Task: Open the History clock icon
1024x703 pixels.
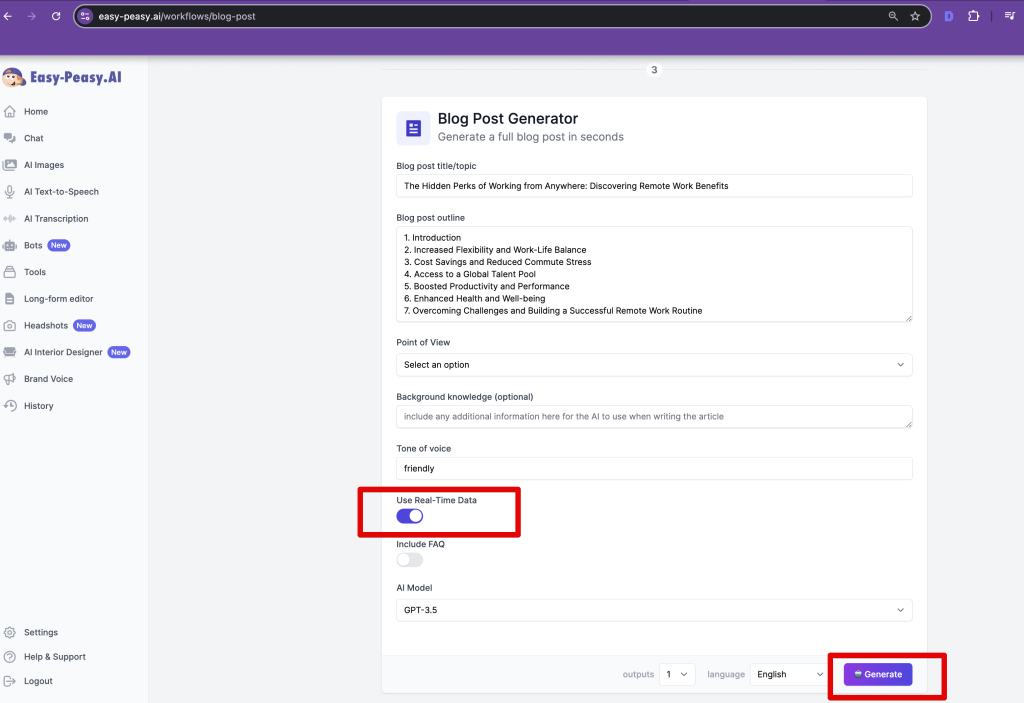Action: click(x=10, y=406)
